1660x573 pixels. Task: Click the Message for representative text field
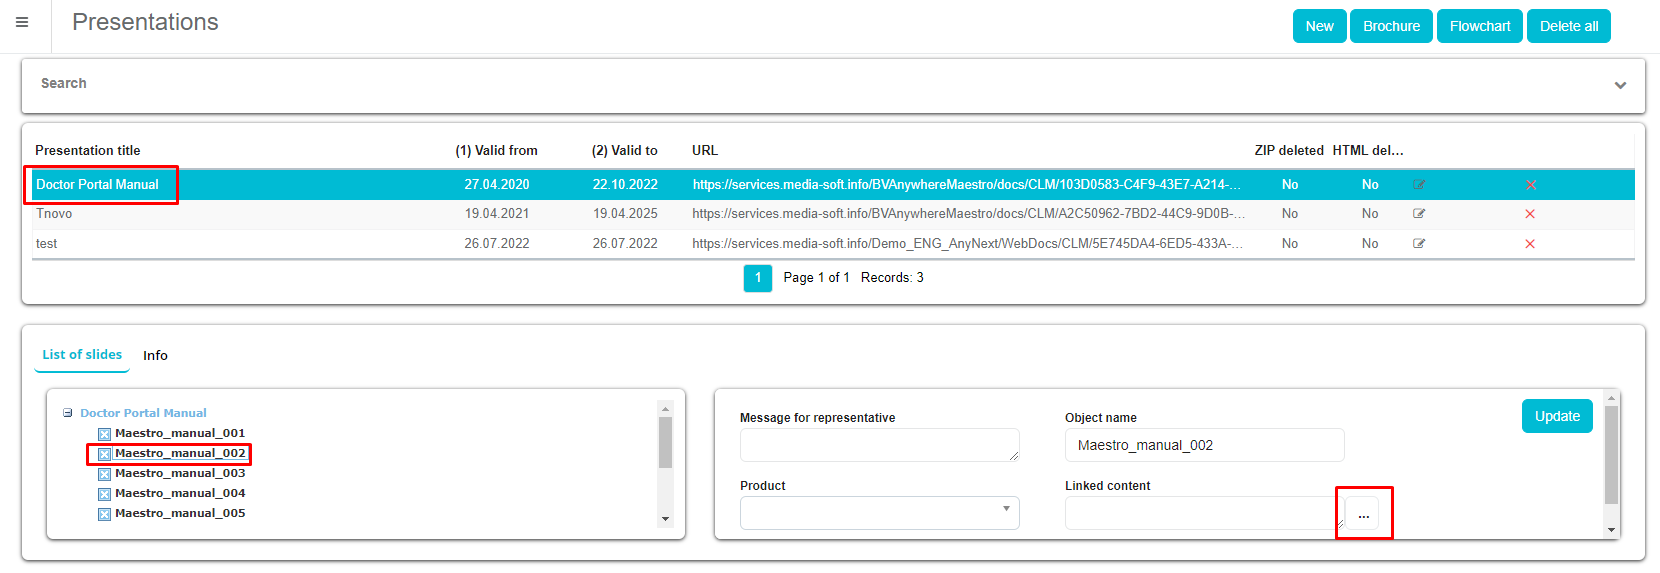tap(878, 445)
